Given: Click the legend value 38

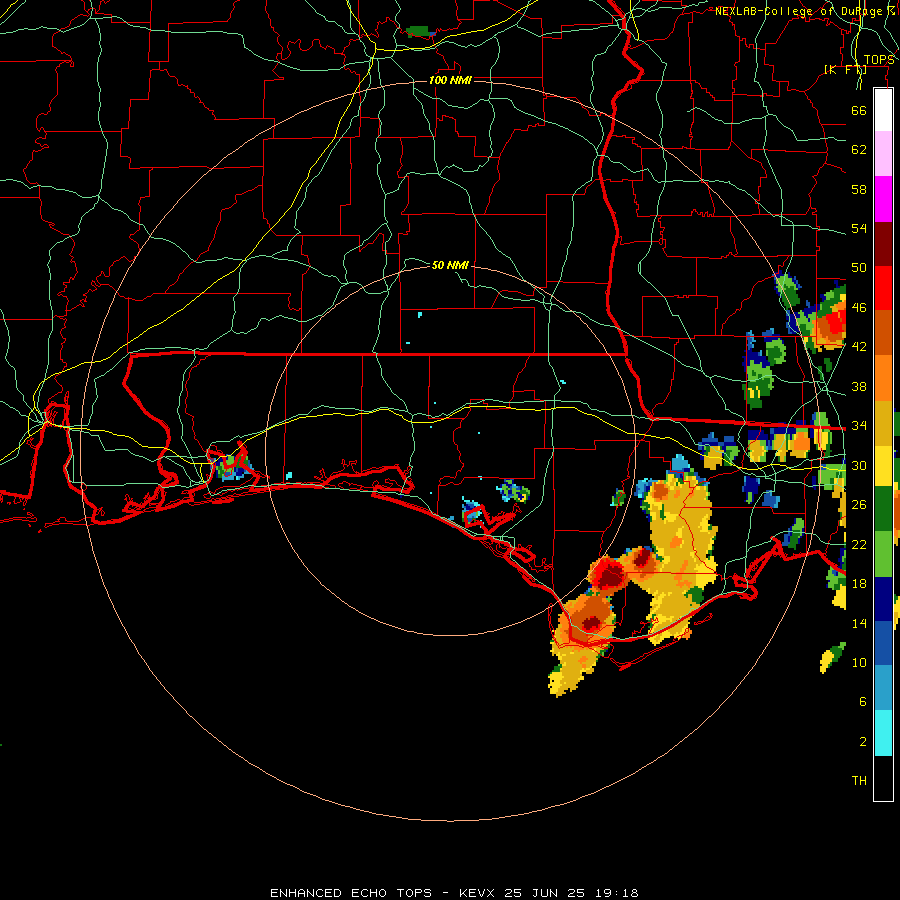Looking at the screenshot, I should click(859, 386).
